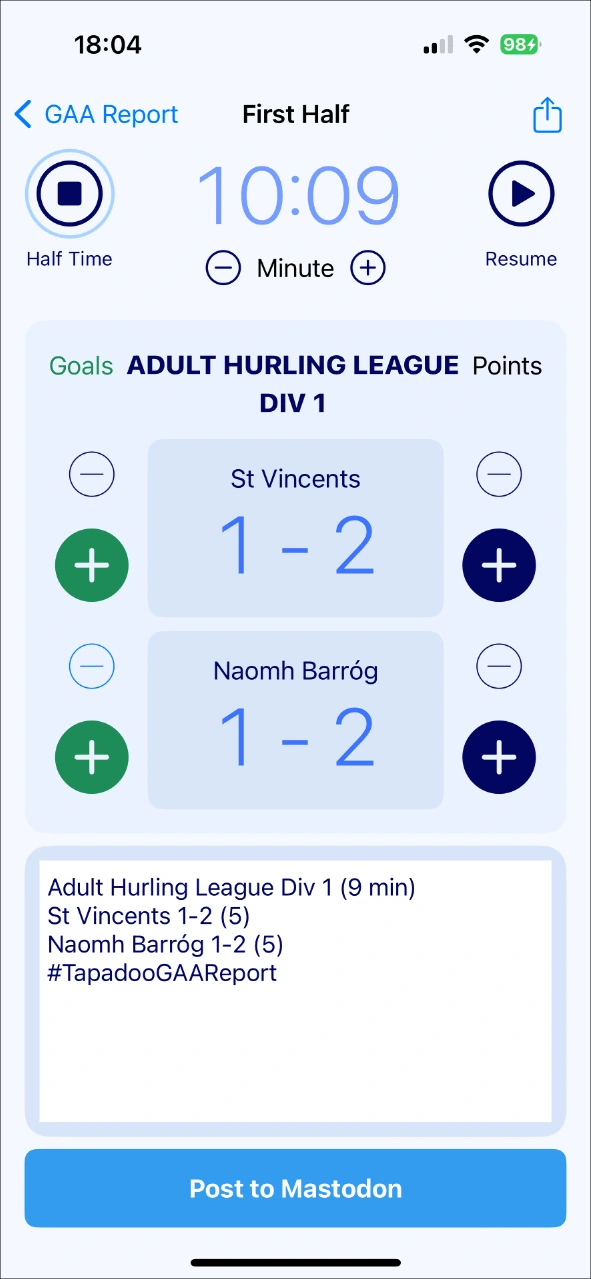Image resolution: width=591 pixels, height=1279 pixels.
Task: Add a point for Naomh Barróg
Action: tap(499, 757)
